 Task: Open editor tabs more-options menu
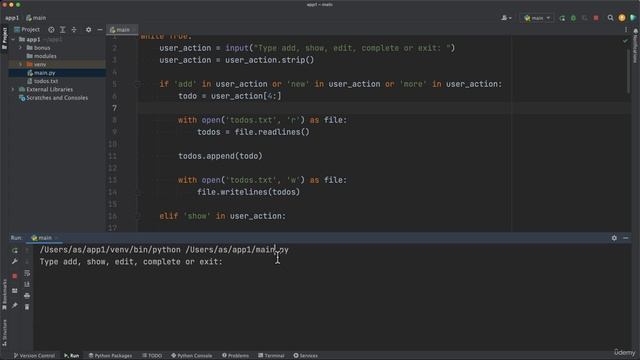pyautogui.click(x=626, y=30)
